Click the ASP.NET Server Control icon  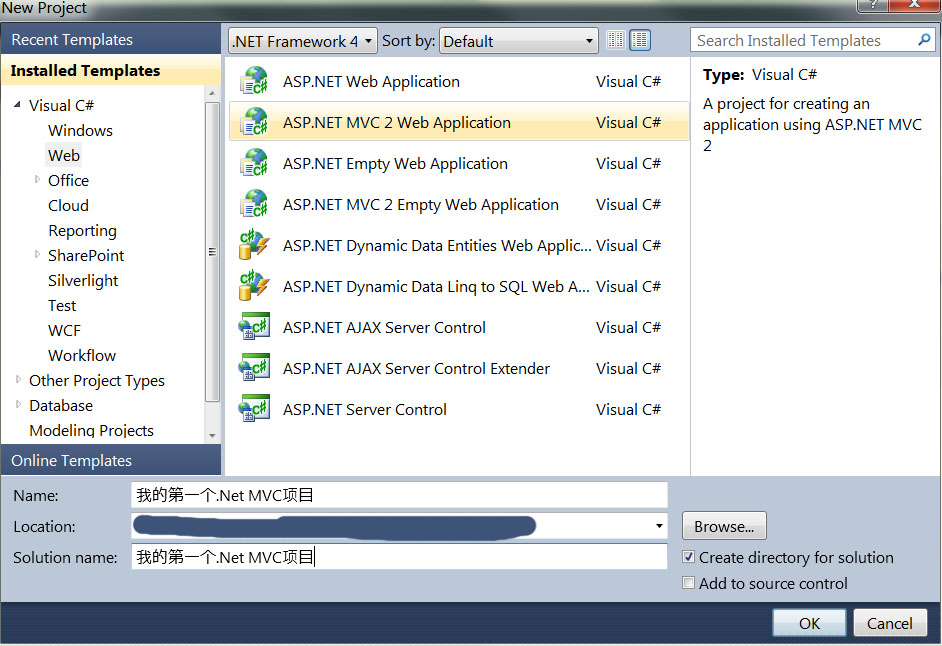[x=254, y=409]
